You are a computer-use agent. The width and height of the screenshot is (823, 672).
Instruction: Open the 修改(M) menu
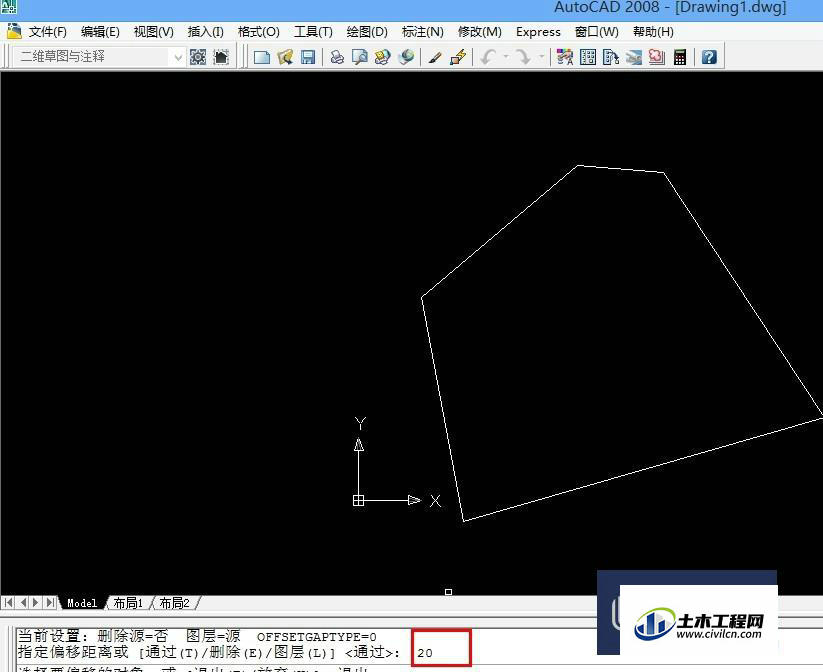(x=479, y=32)
